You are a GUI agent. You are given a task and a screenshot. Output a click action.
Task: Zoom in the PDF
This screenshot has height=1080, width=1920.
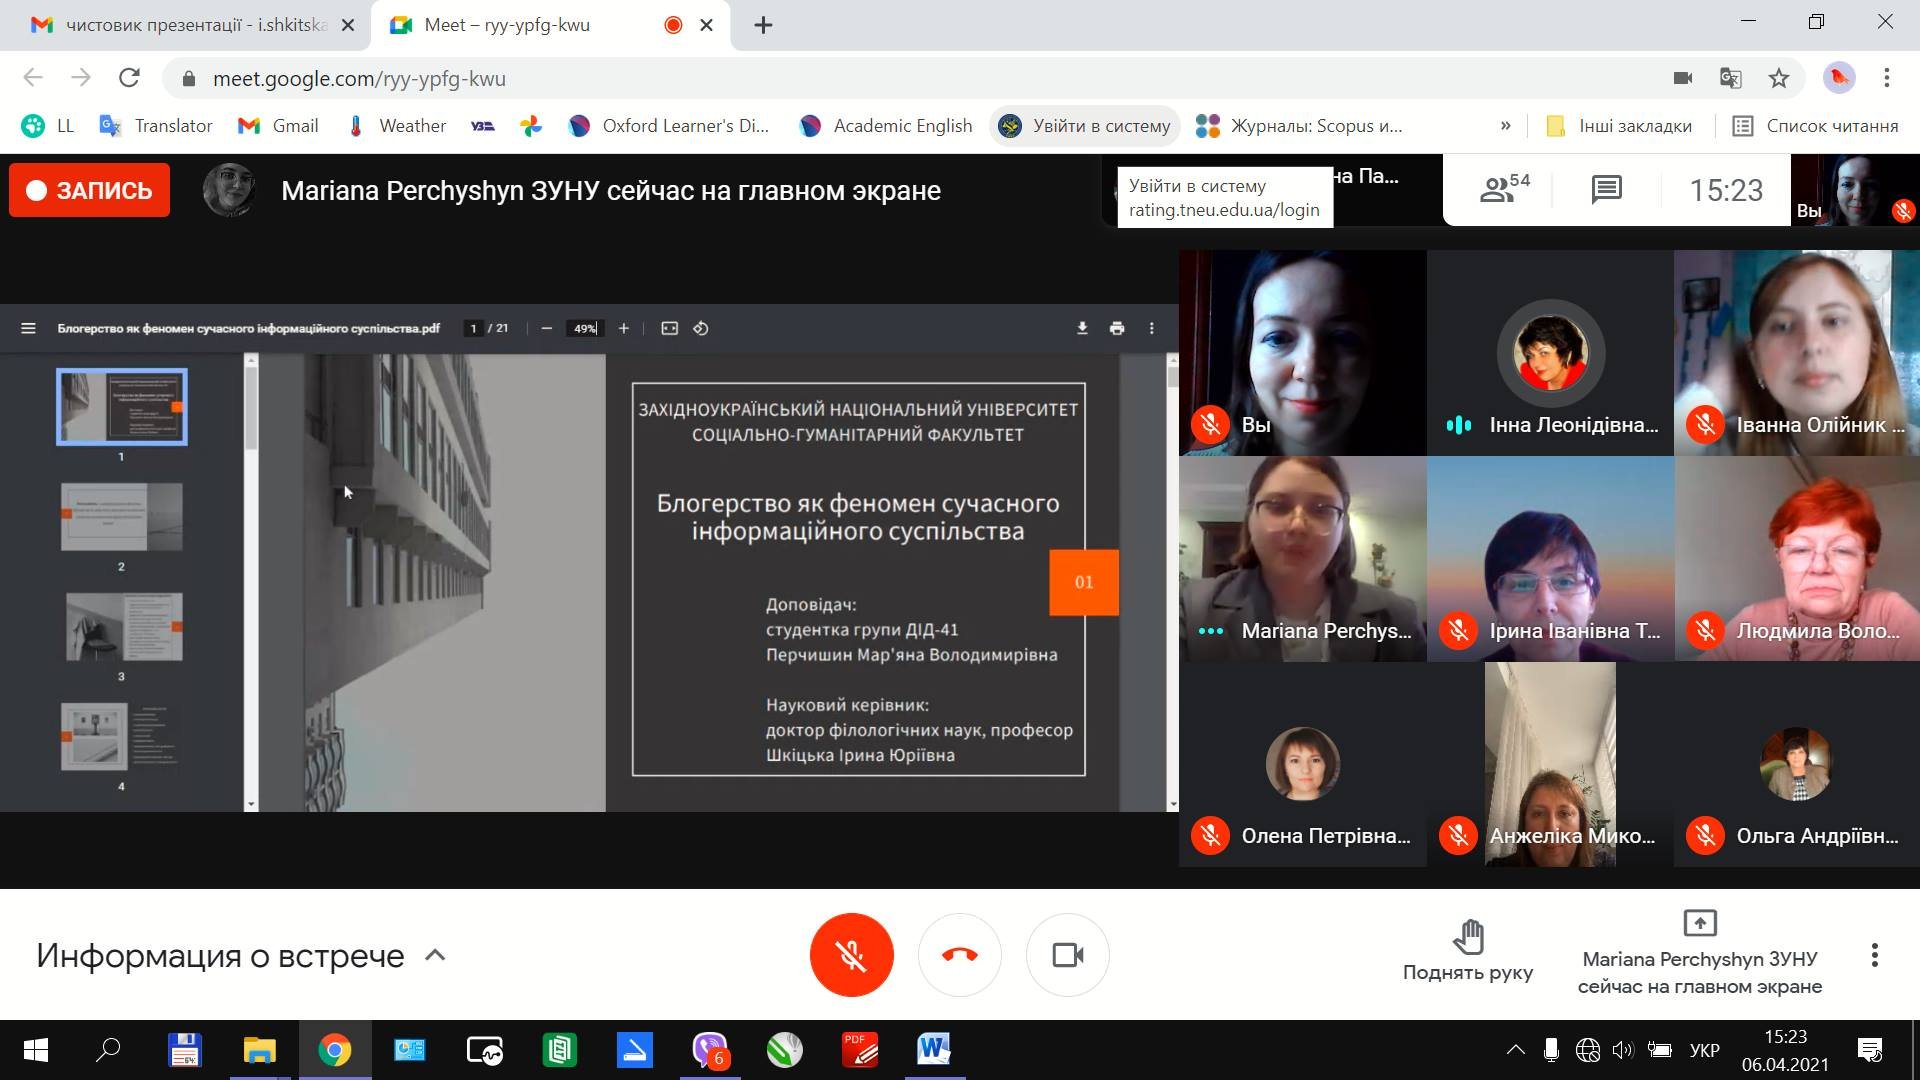pos(623,328)
